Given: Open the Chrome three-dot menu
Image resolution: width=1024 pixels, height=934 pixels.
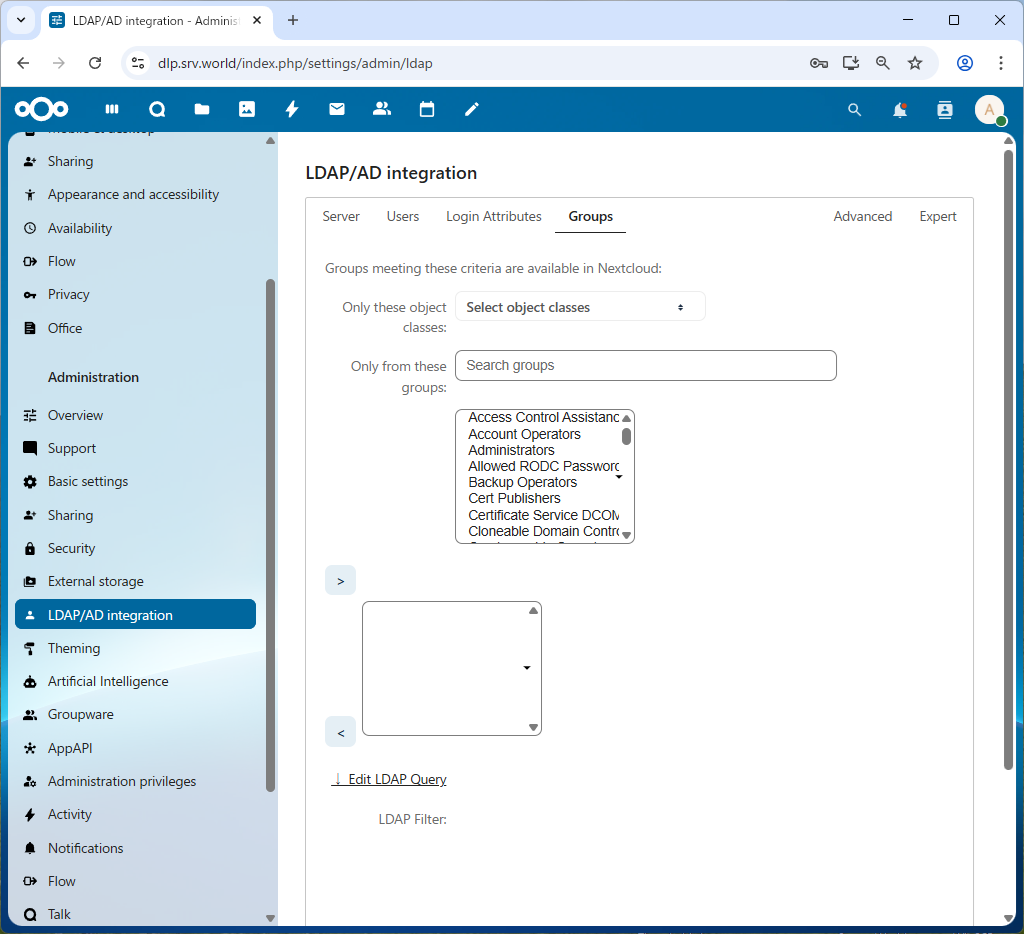Looking at the screenshot, I should click(x=1000, y=63).
